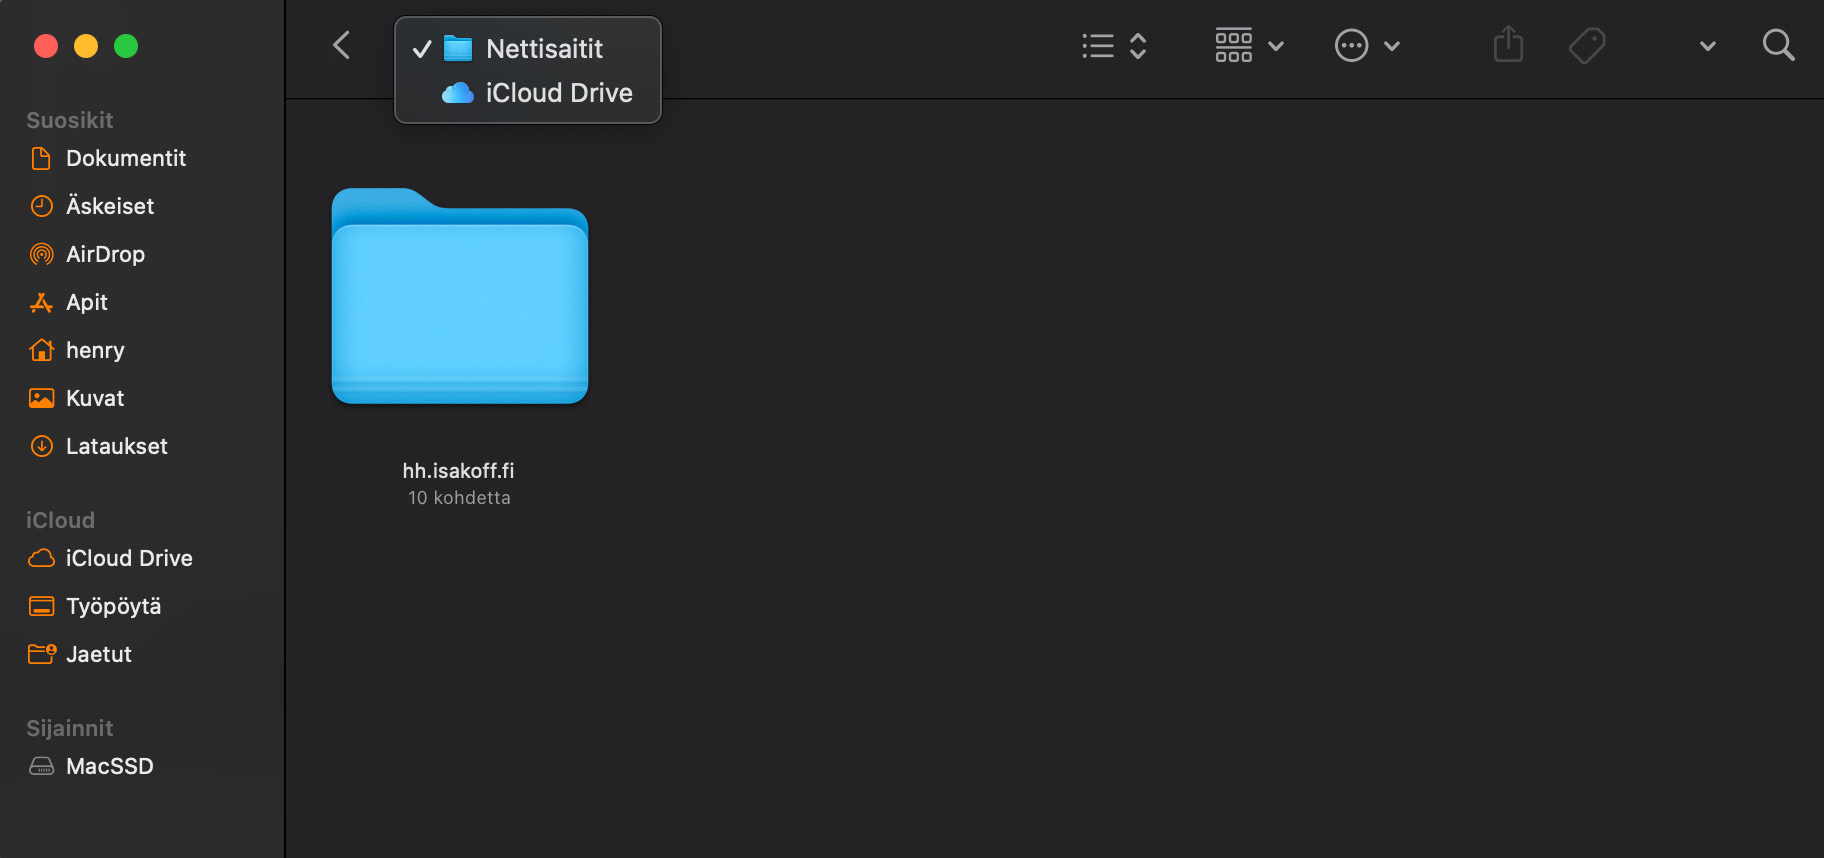Open henry home folder

tap(95, 350)
